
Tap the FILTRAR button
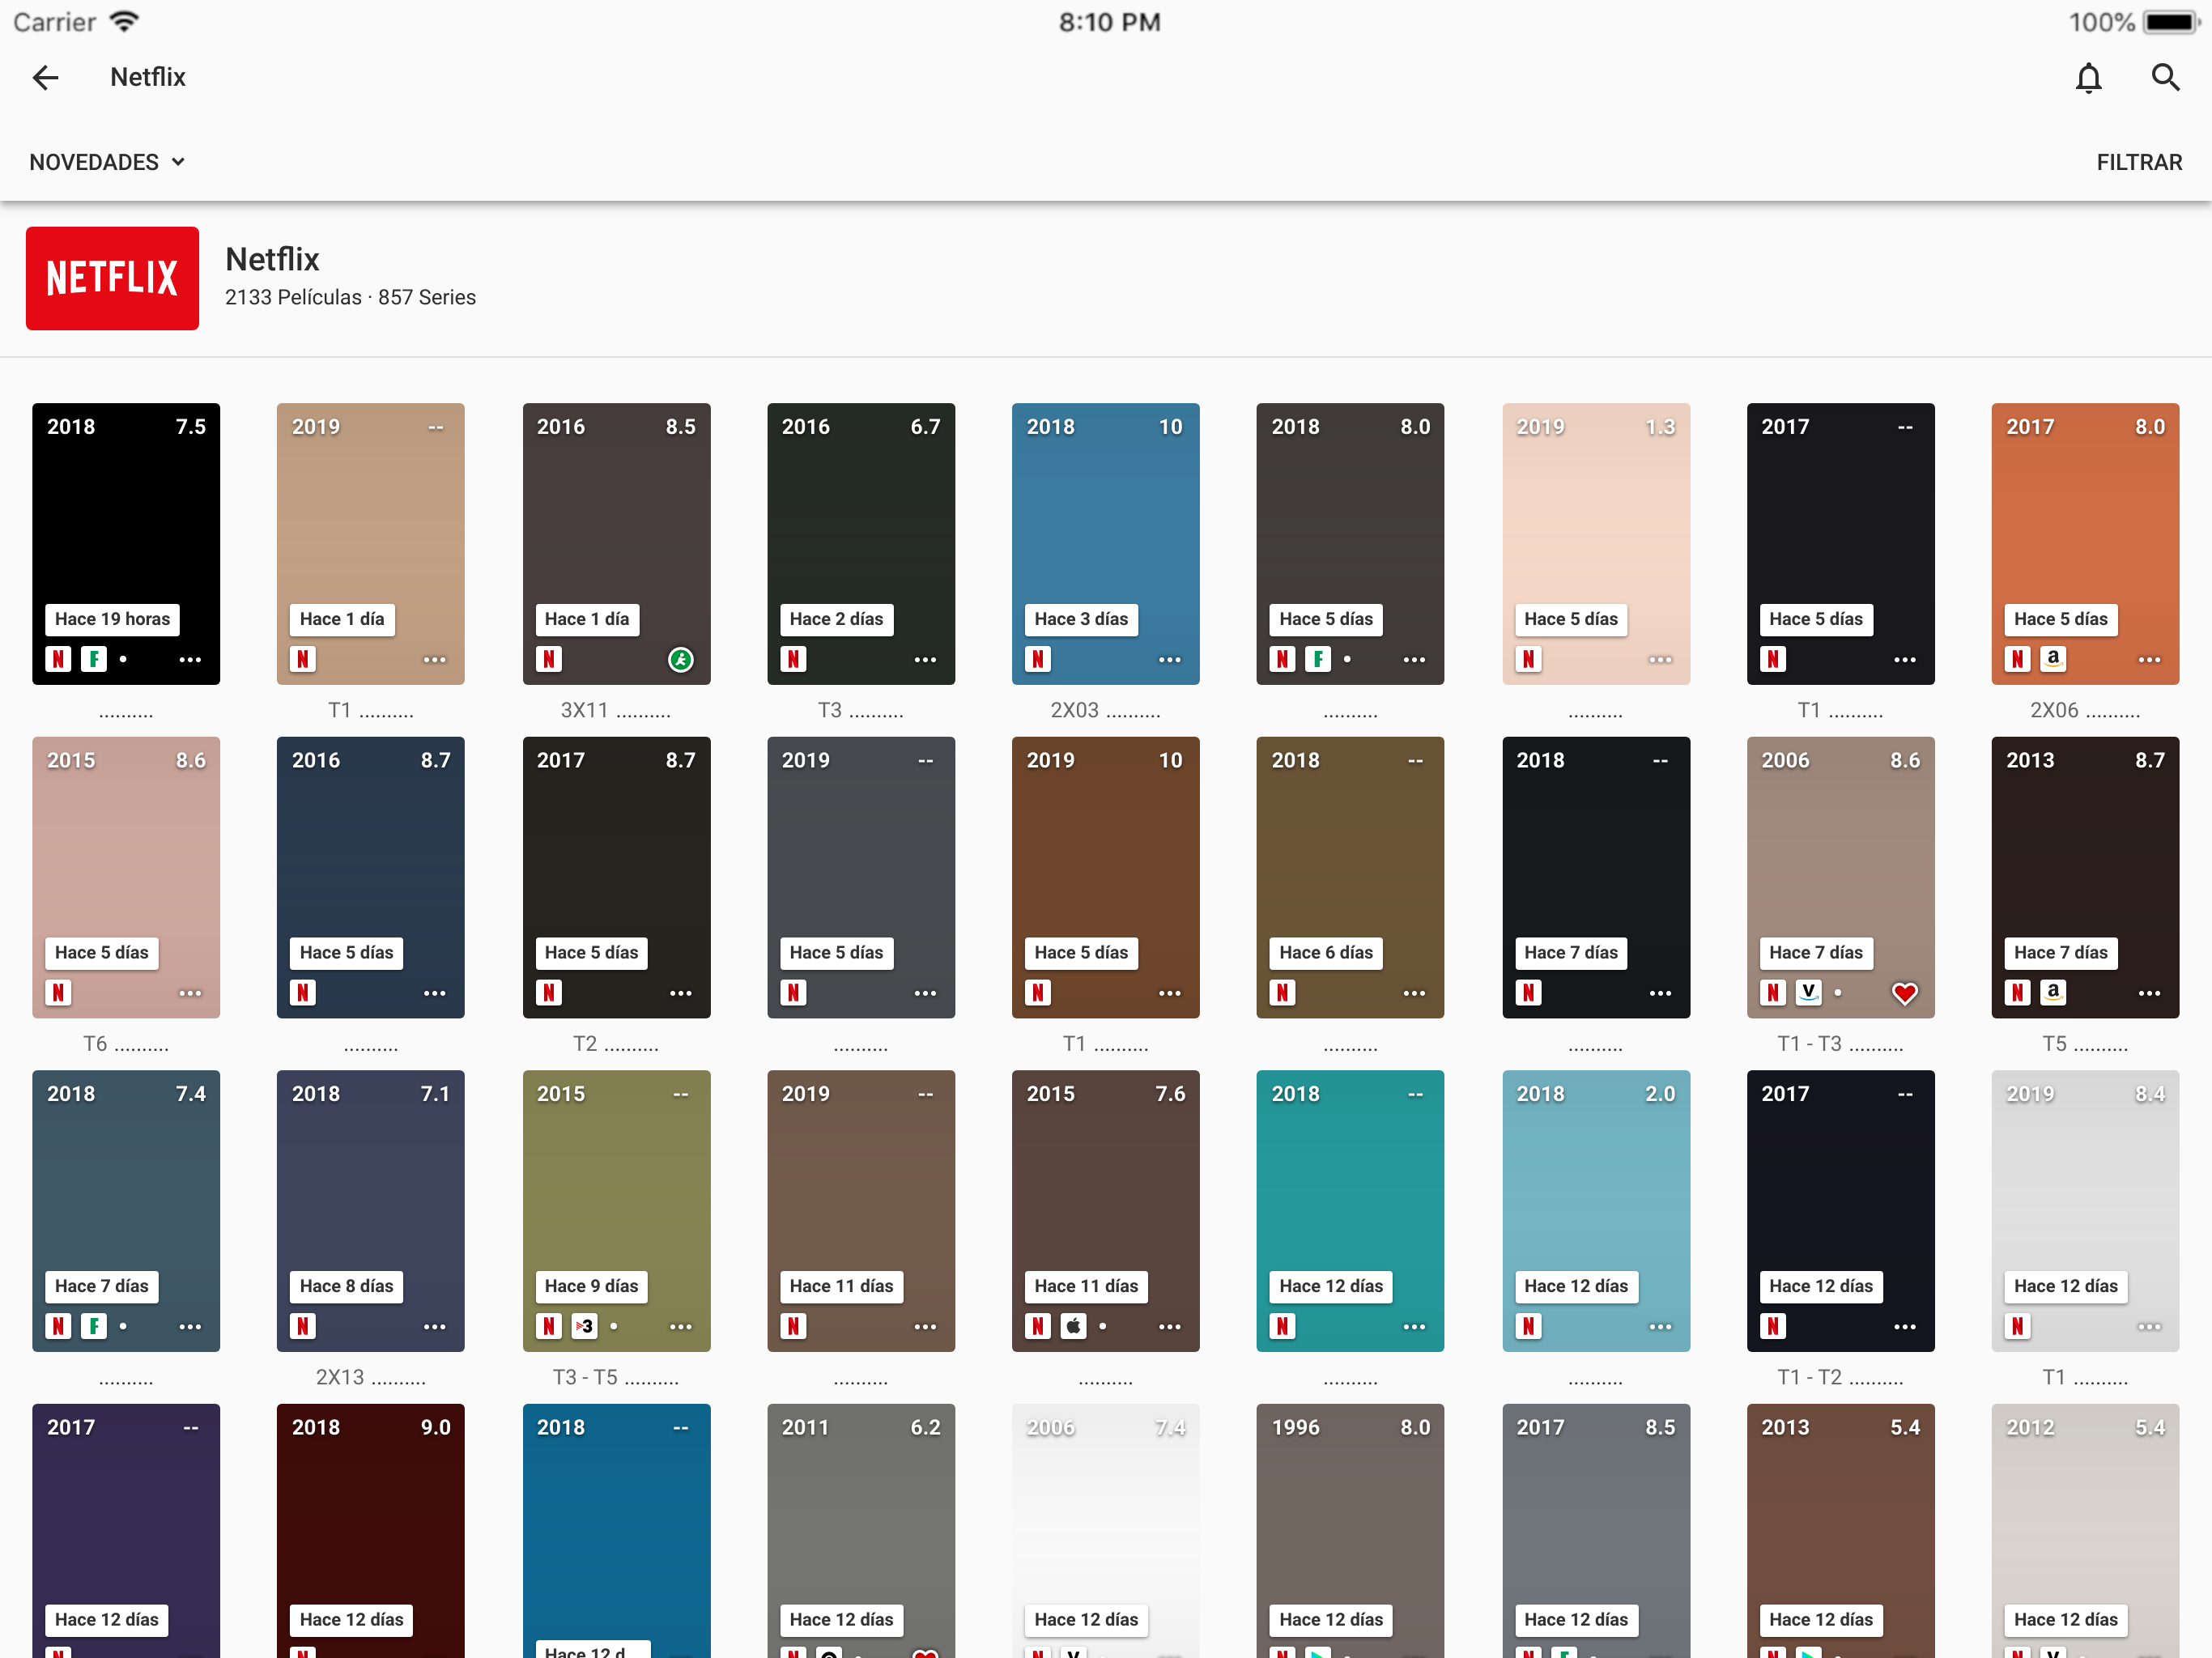click(2139, 162)
